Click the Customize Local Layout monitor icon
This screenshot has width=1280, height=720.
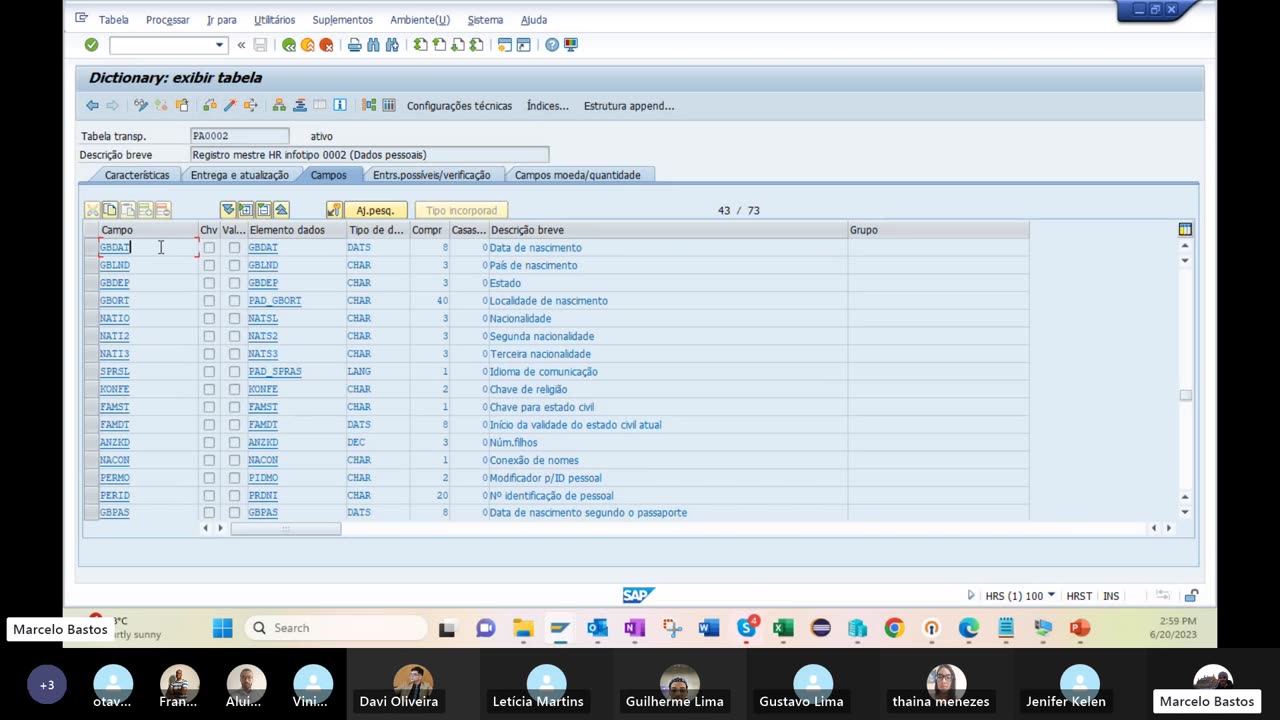click(x=571, y=45)
